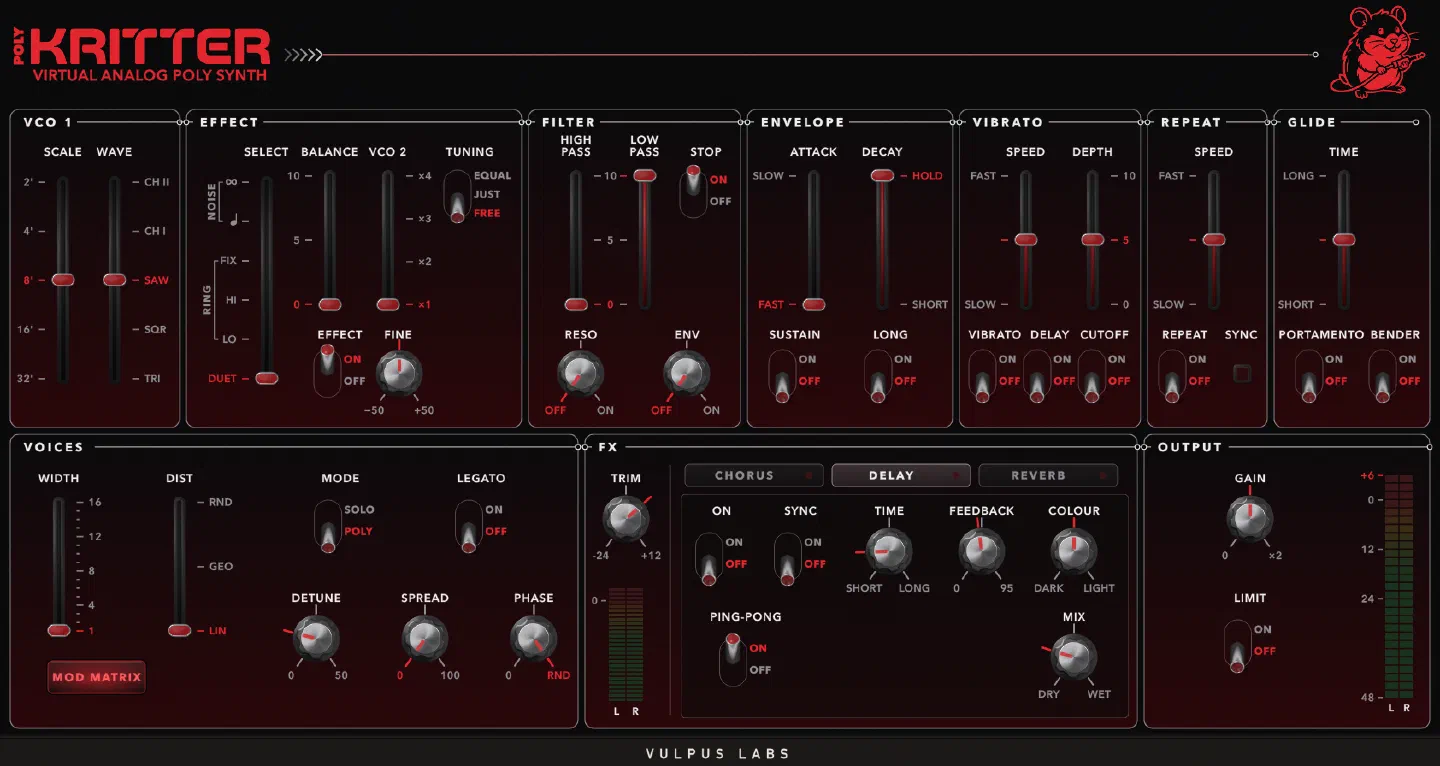Image resolution: width=1440 pixels, height=766 pixels.
Task: Toggle the PING-PONG delay switch
Action: 733,659
